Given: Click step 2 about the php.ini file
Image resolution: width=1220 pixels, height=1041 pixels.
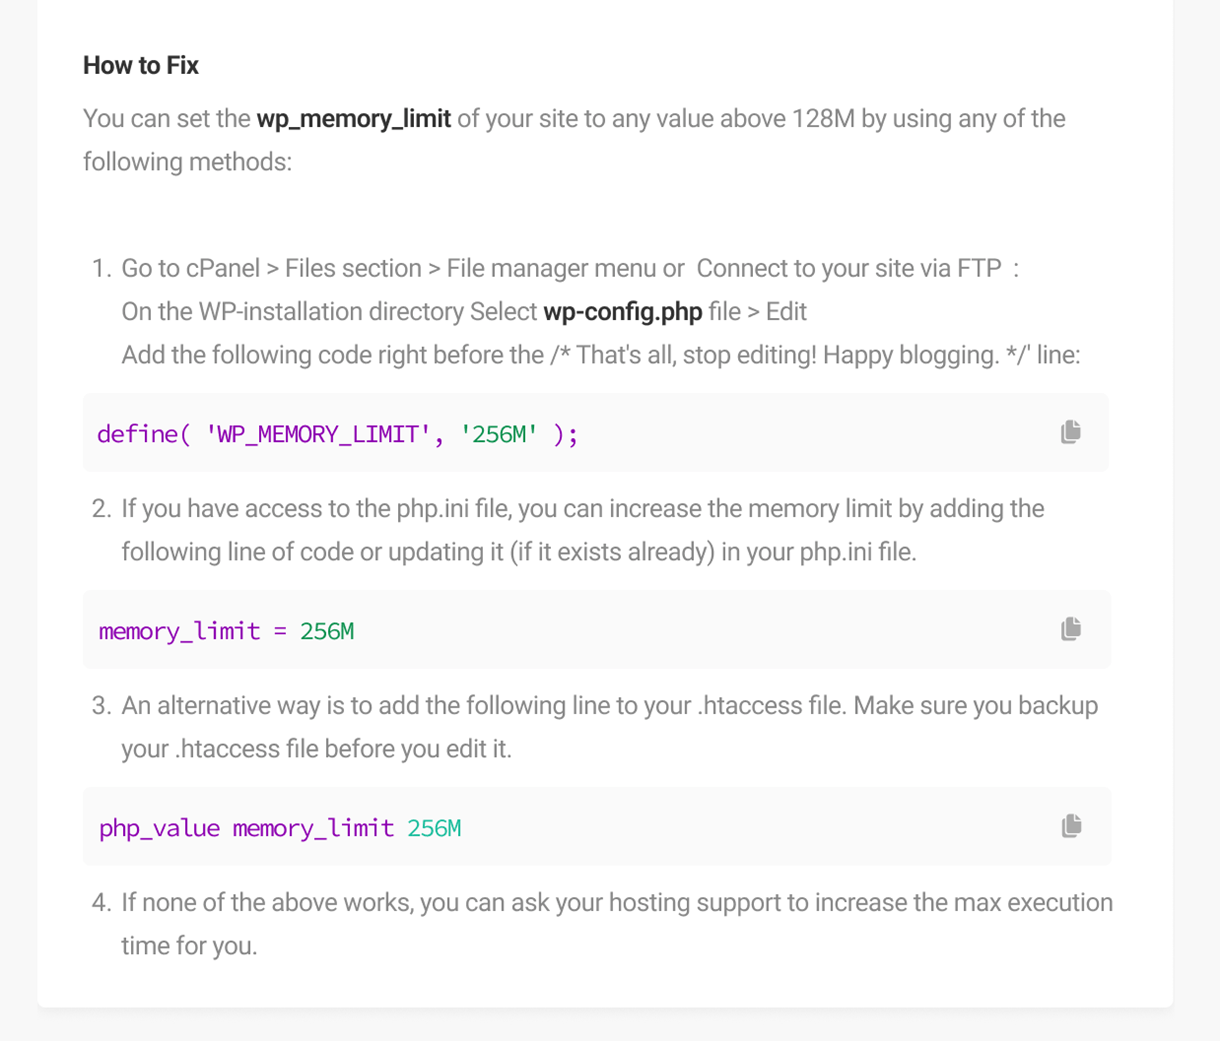Looking at the screenshot, I should [583, 530].
